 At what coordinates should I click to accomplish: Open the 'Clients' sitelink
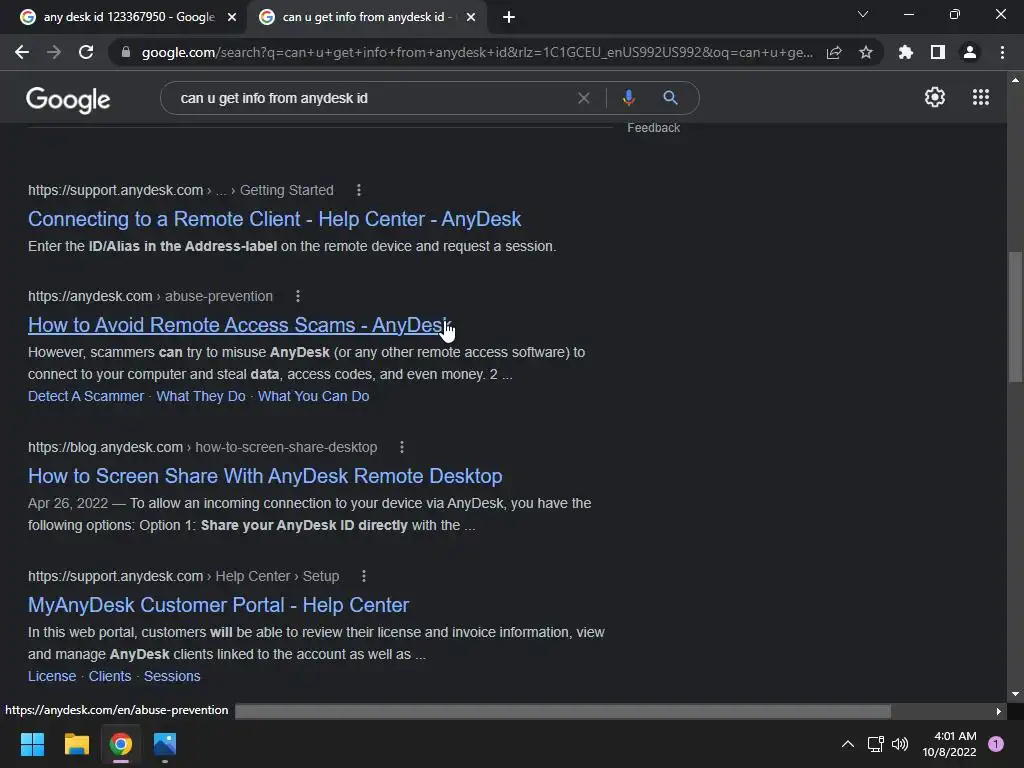tap(110, 677)
